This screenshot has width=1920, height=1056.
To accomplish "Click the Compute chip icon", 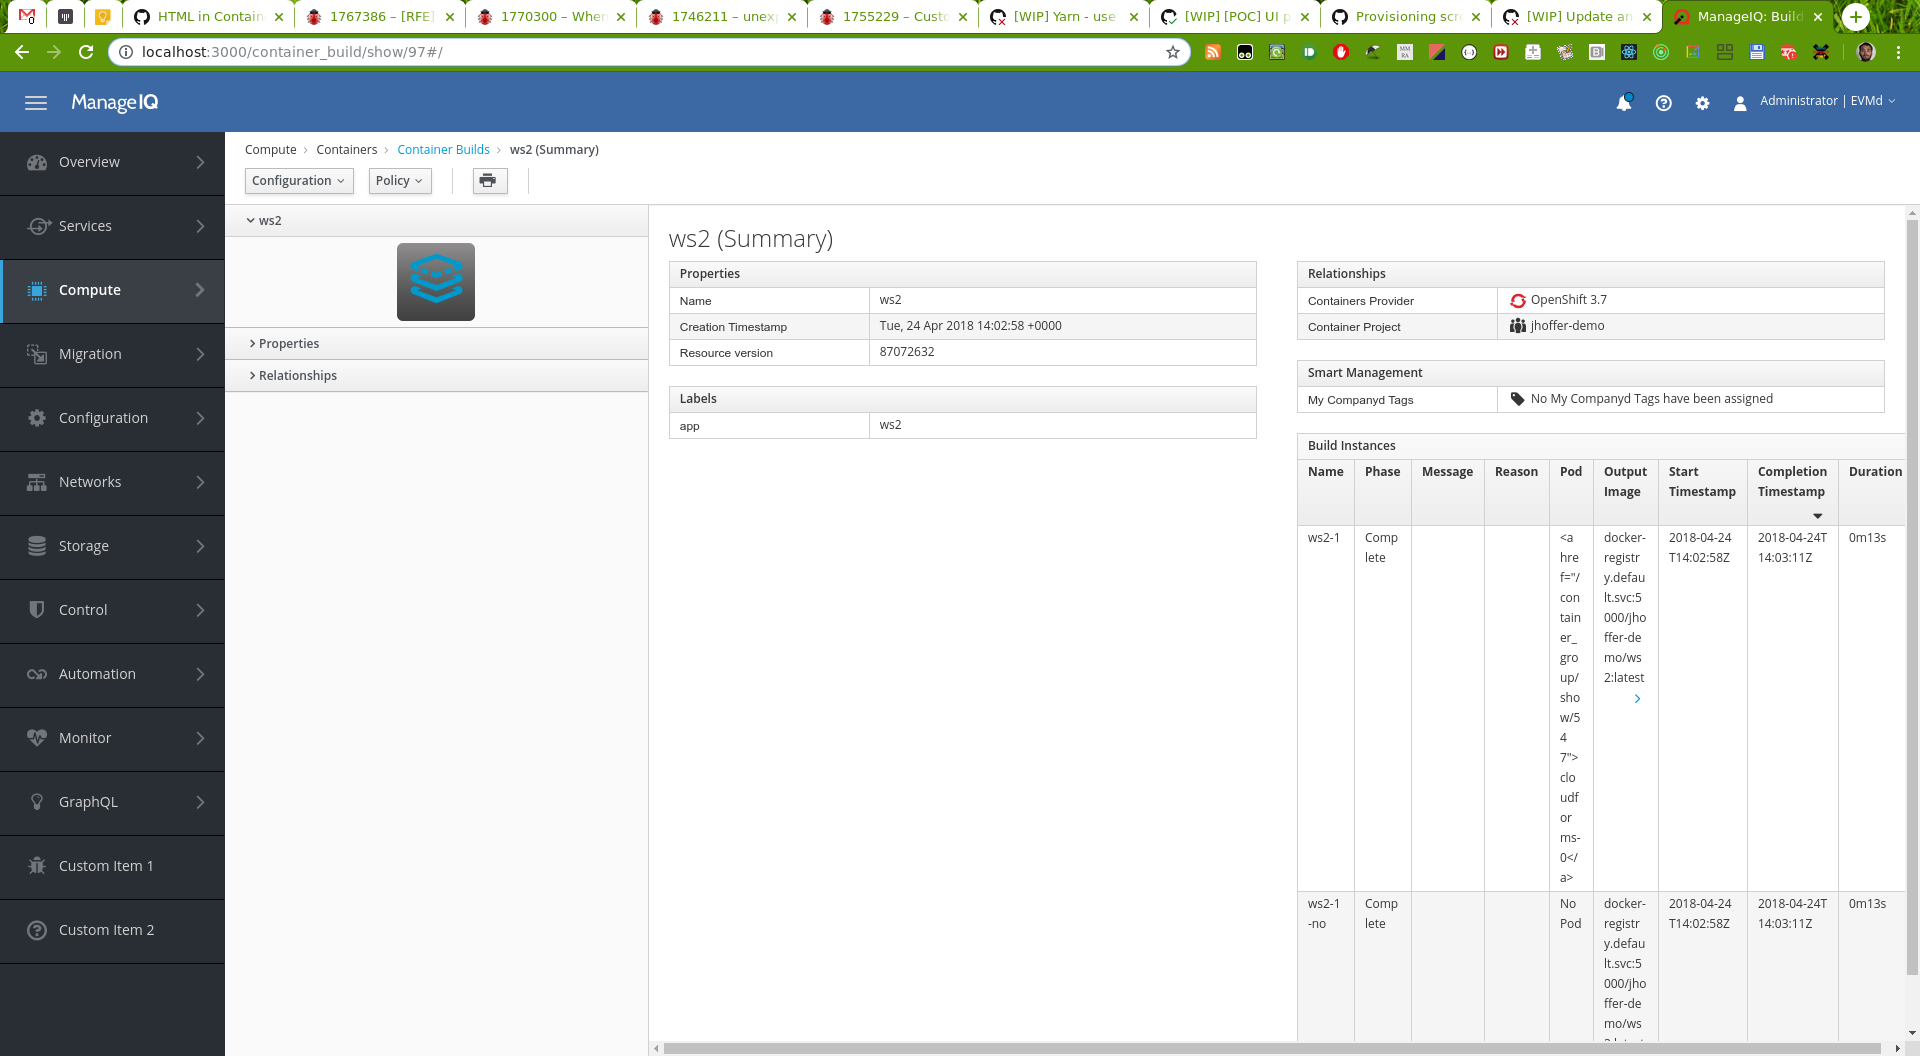I will click(37, 290).
